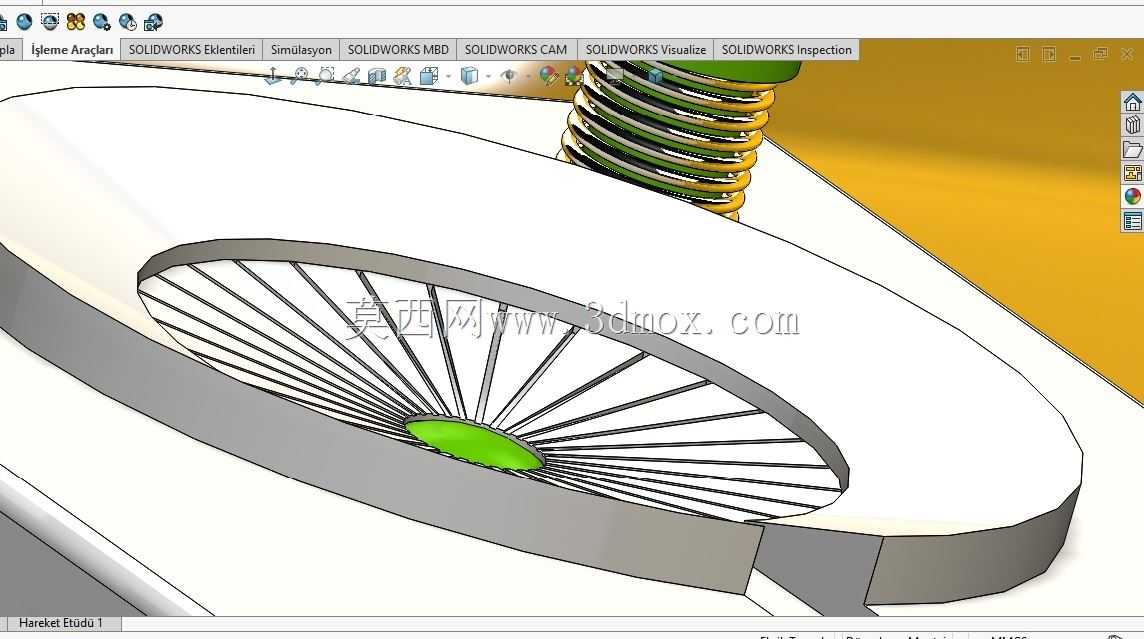This screenshot has height=639, width=1144.
Task: Click the tile document window left icon
Action: click(x=1023, y=55)
